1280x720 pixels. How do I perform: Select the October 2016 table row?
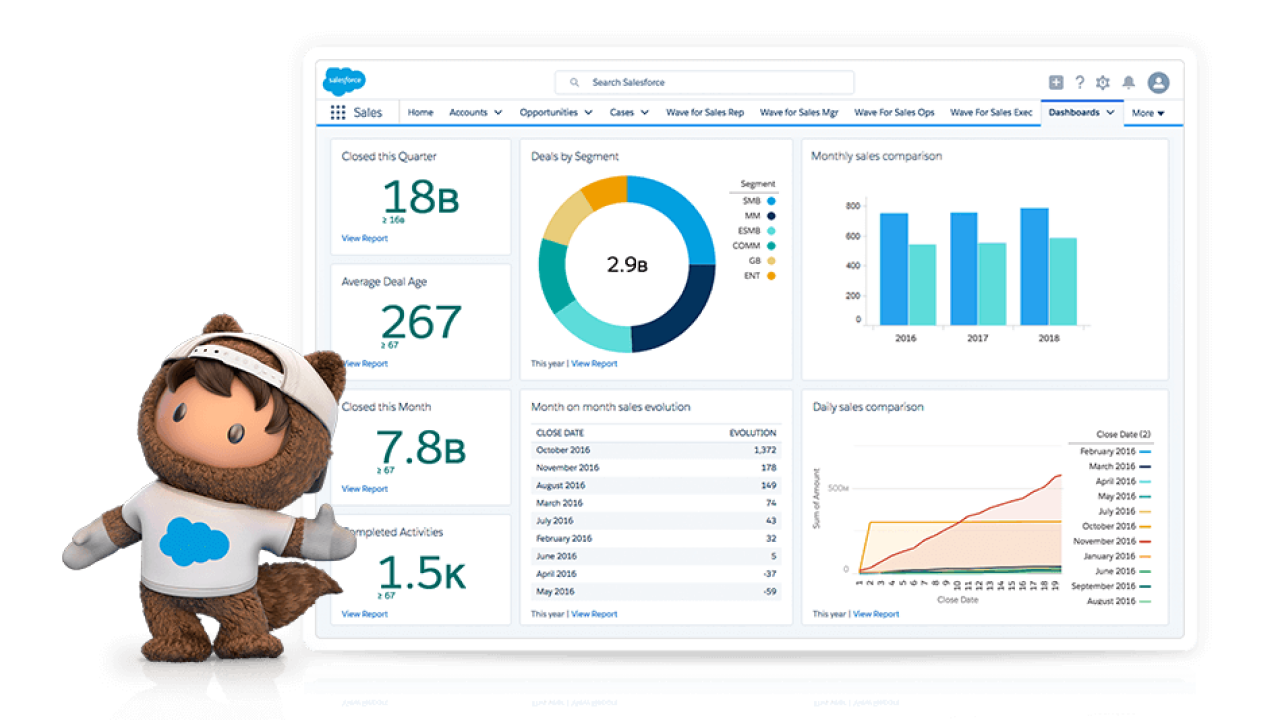[x=655, y=450]
